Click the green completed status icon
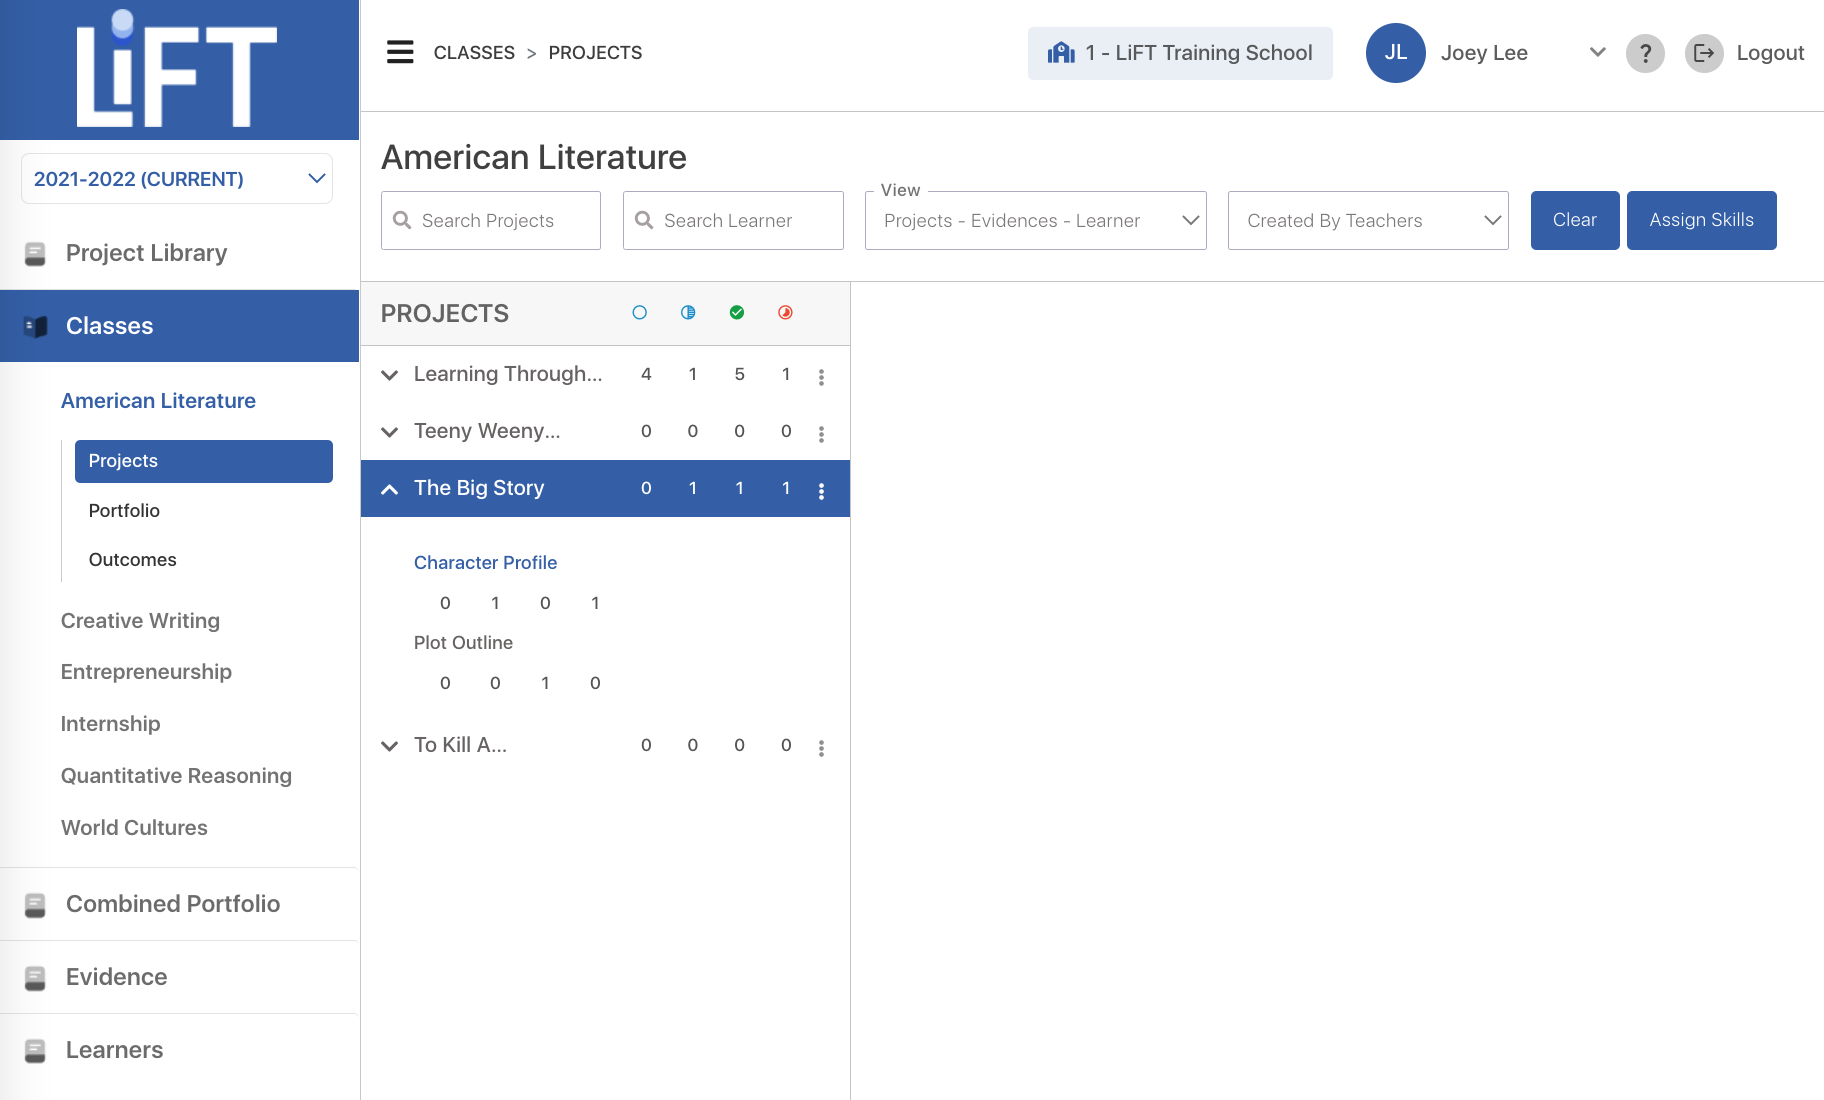Image resolution: width=1824 pixels, height=1100 pixels. tap(737, 313)
